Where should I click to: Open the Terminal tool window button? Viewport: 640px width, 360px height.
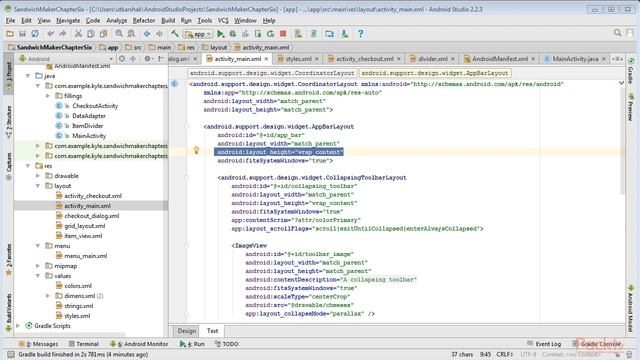click(84, 344)
